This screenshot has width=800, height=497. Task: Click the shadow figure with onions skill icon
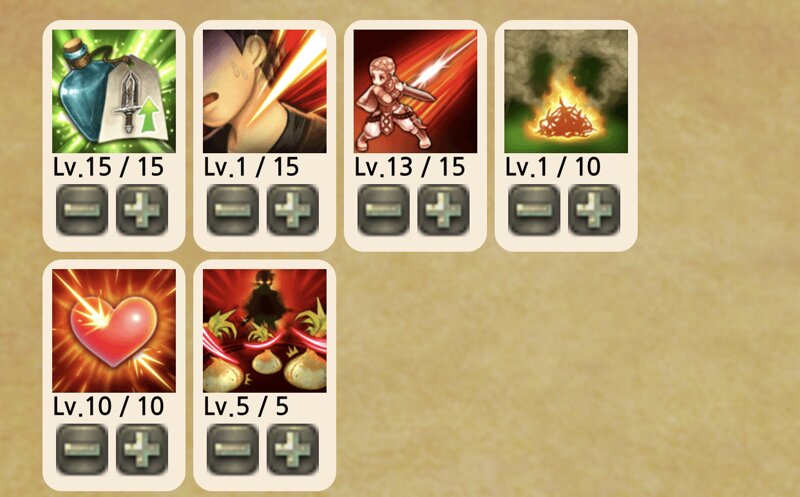(265, 331)
